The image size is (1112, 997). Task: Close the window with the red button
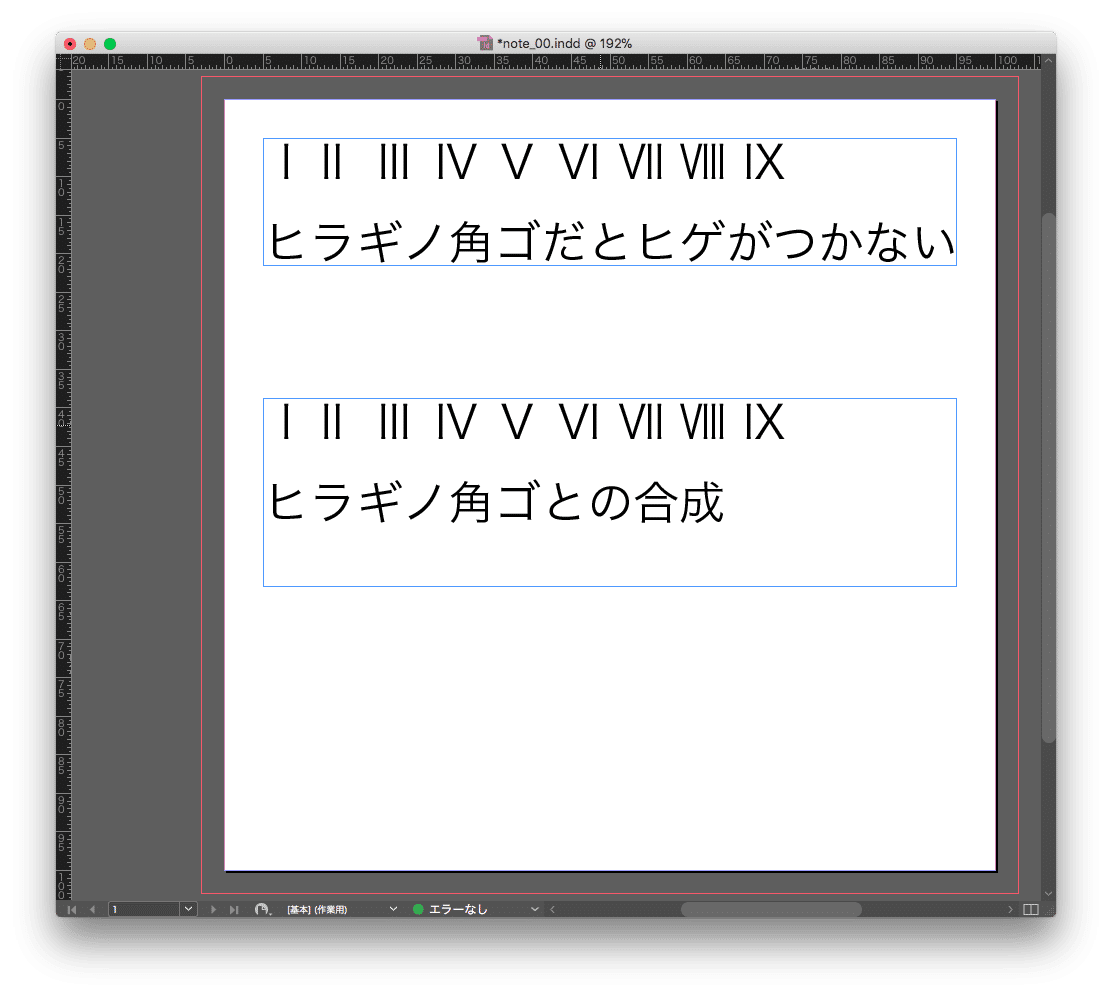point(70,44)
